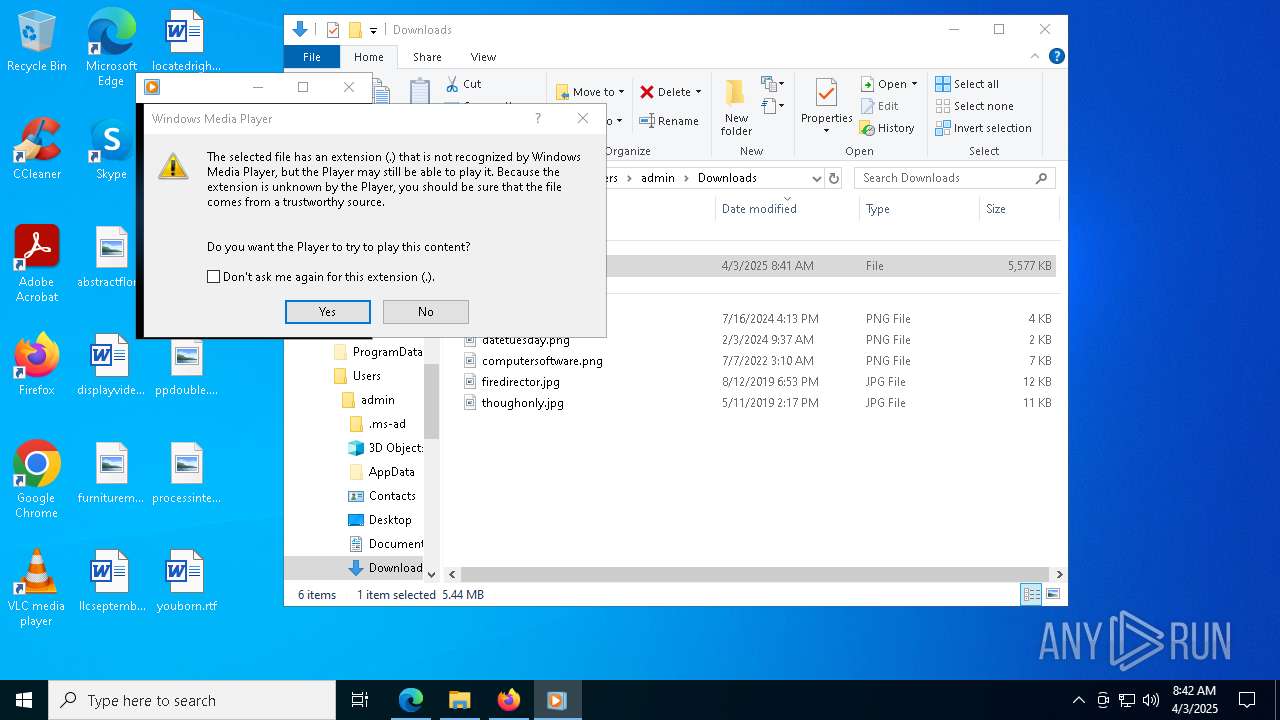Open AppData in navigation pane

(x=391, y=472)
